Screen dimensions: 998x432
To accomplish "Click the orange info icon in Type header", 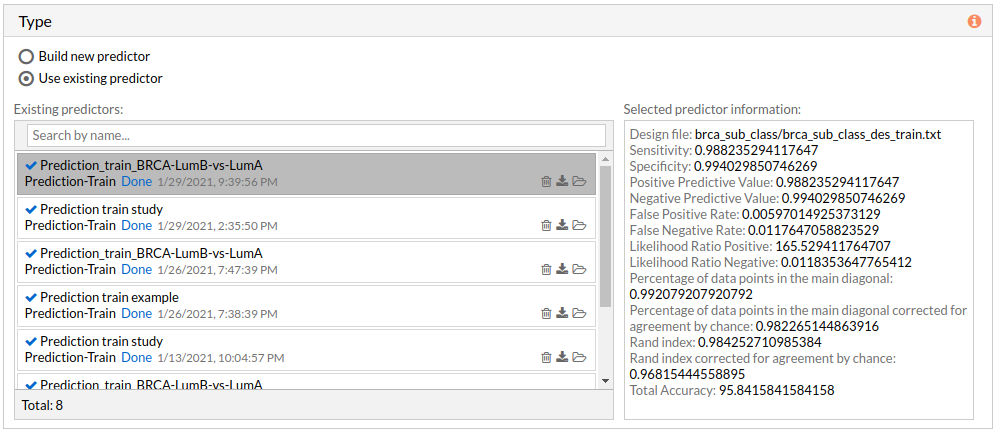I will pos(974,21).
